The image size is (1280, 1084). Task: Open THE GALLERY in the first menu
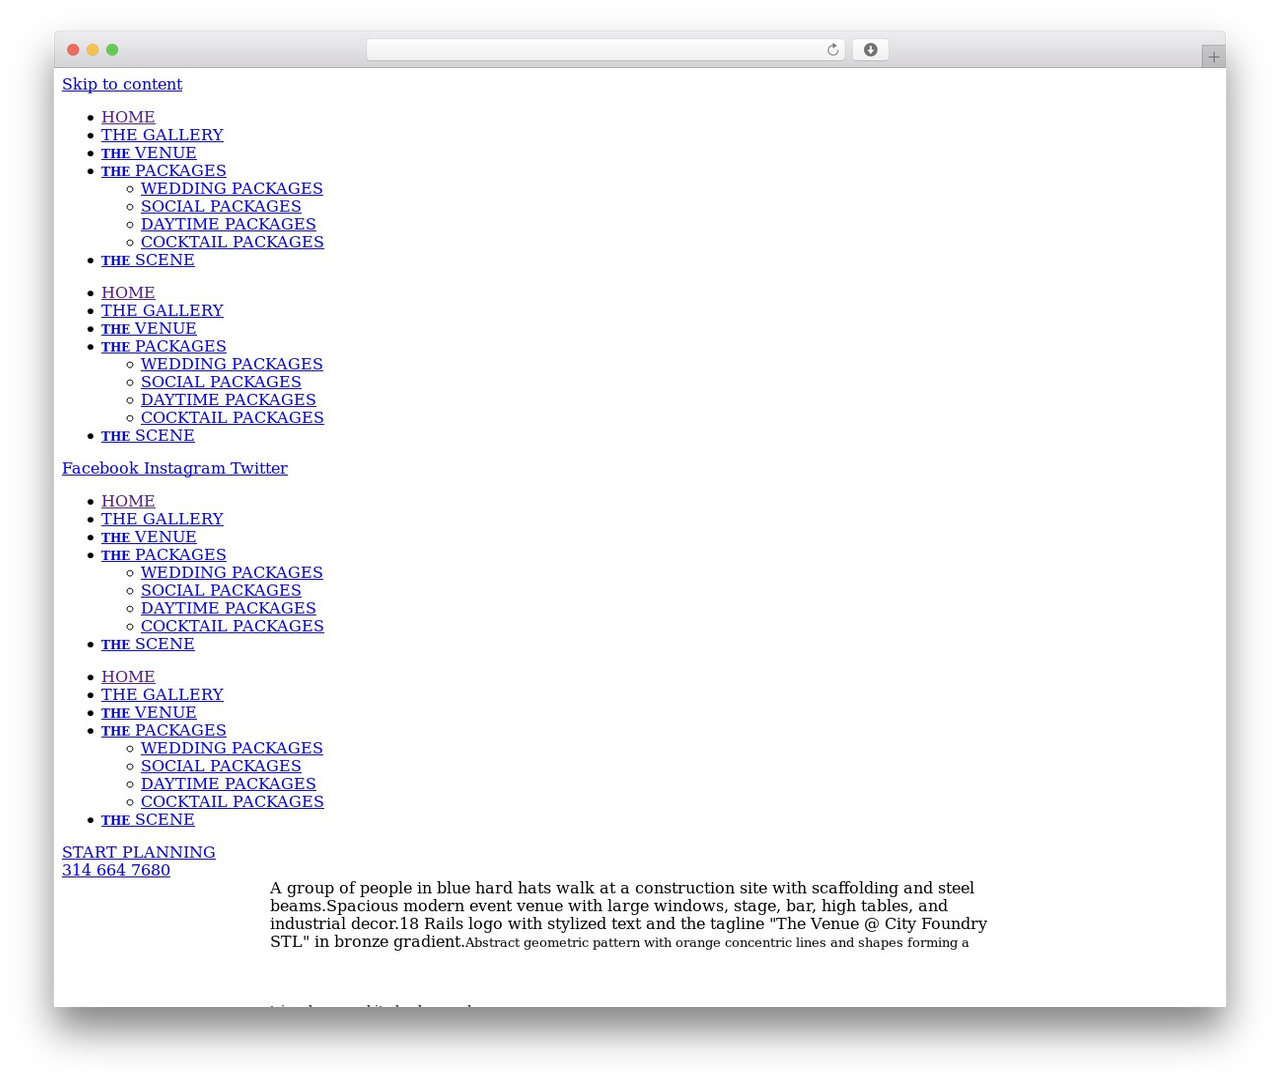(x=162, y=135)
